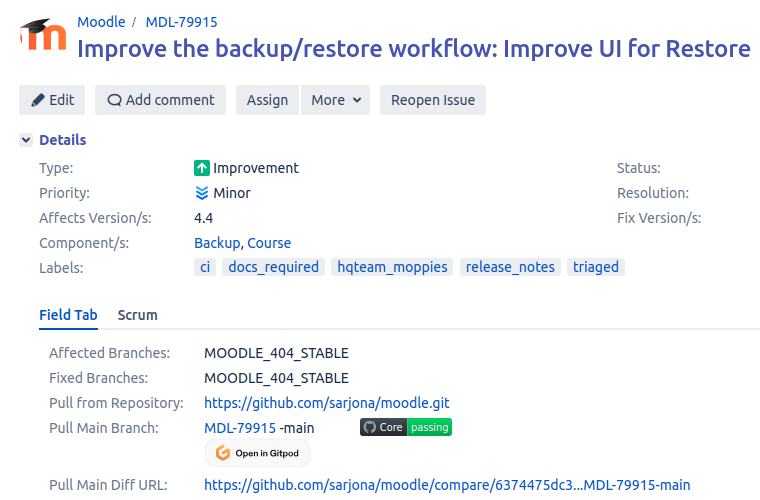Screen dimensions: 760x500
Task: Click the Moodle project logo
Action: click(x=43, y=35)
